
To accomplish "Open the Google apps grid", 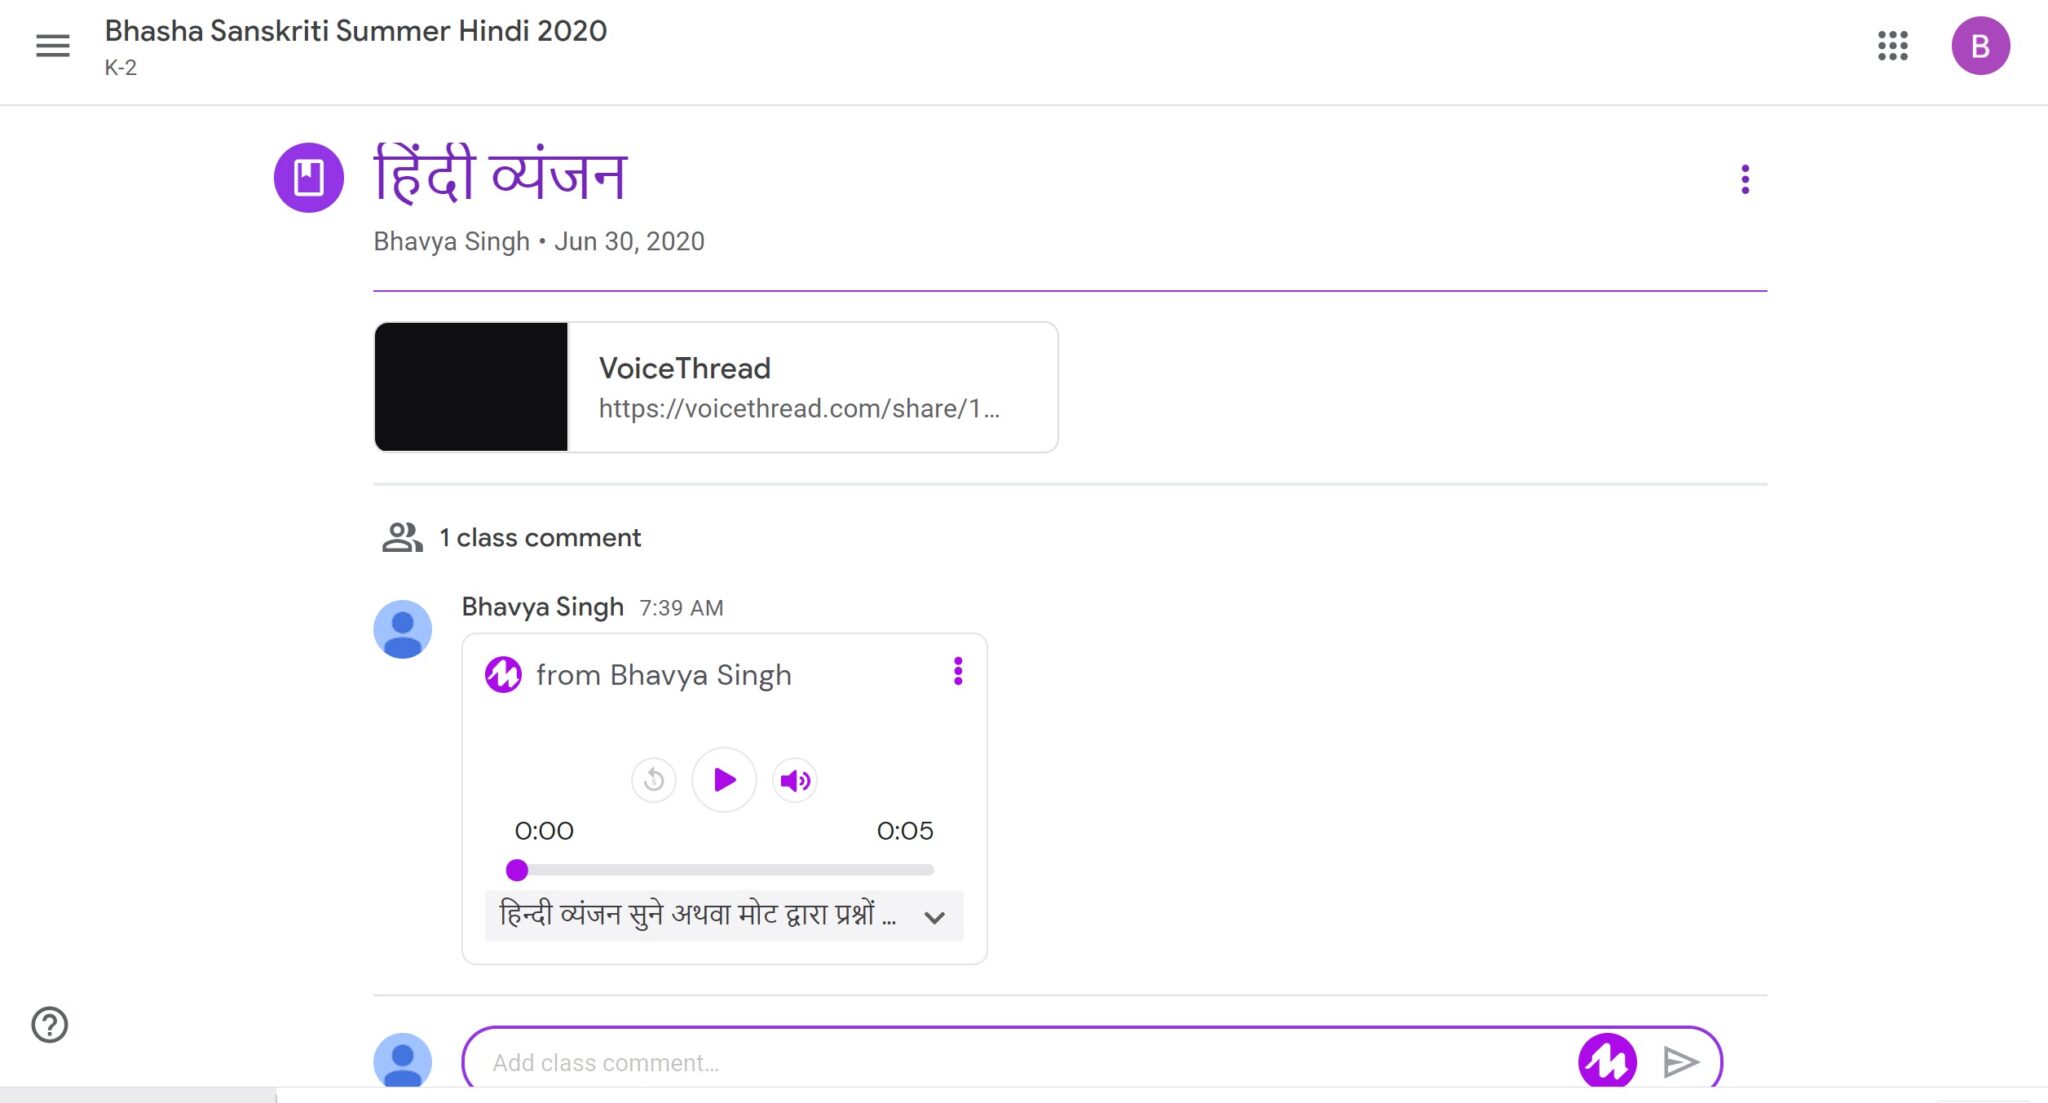I will [x=1894, y=46].
